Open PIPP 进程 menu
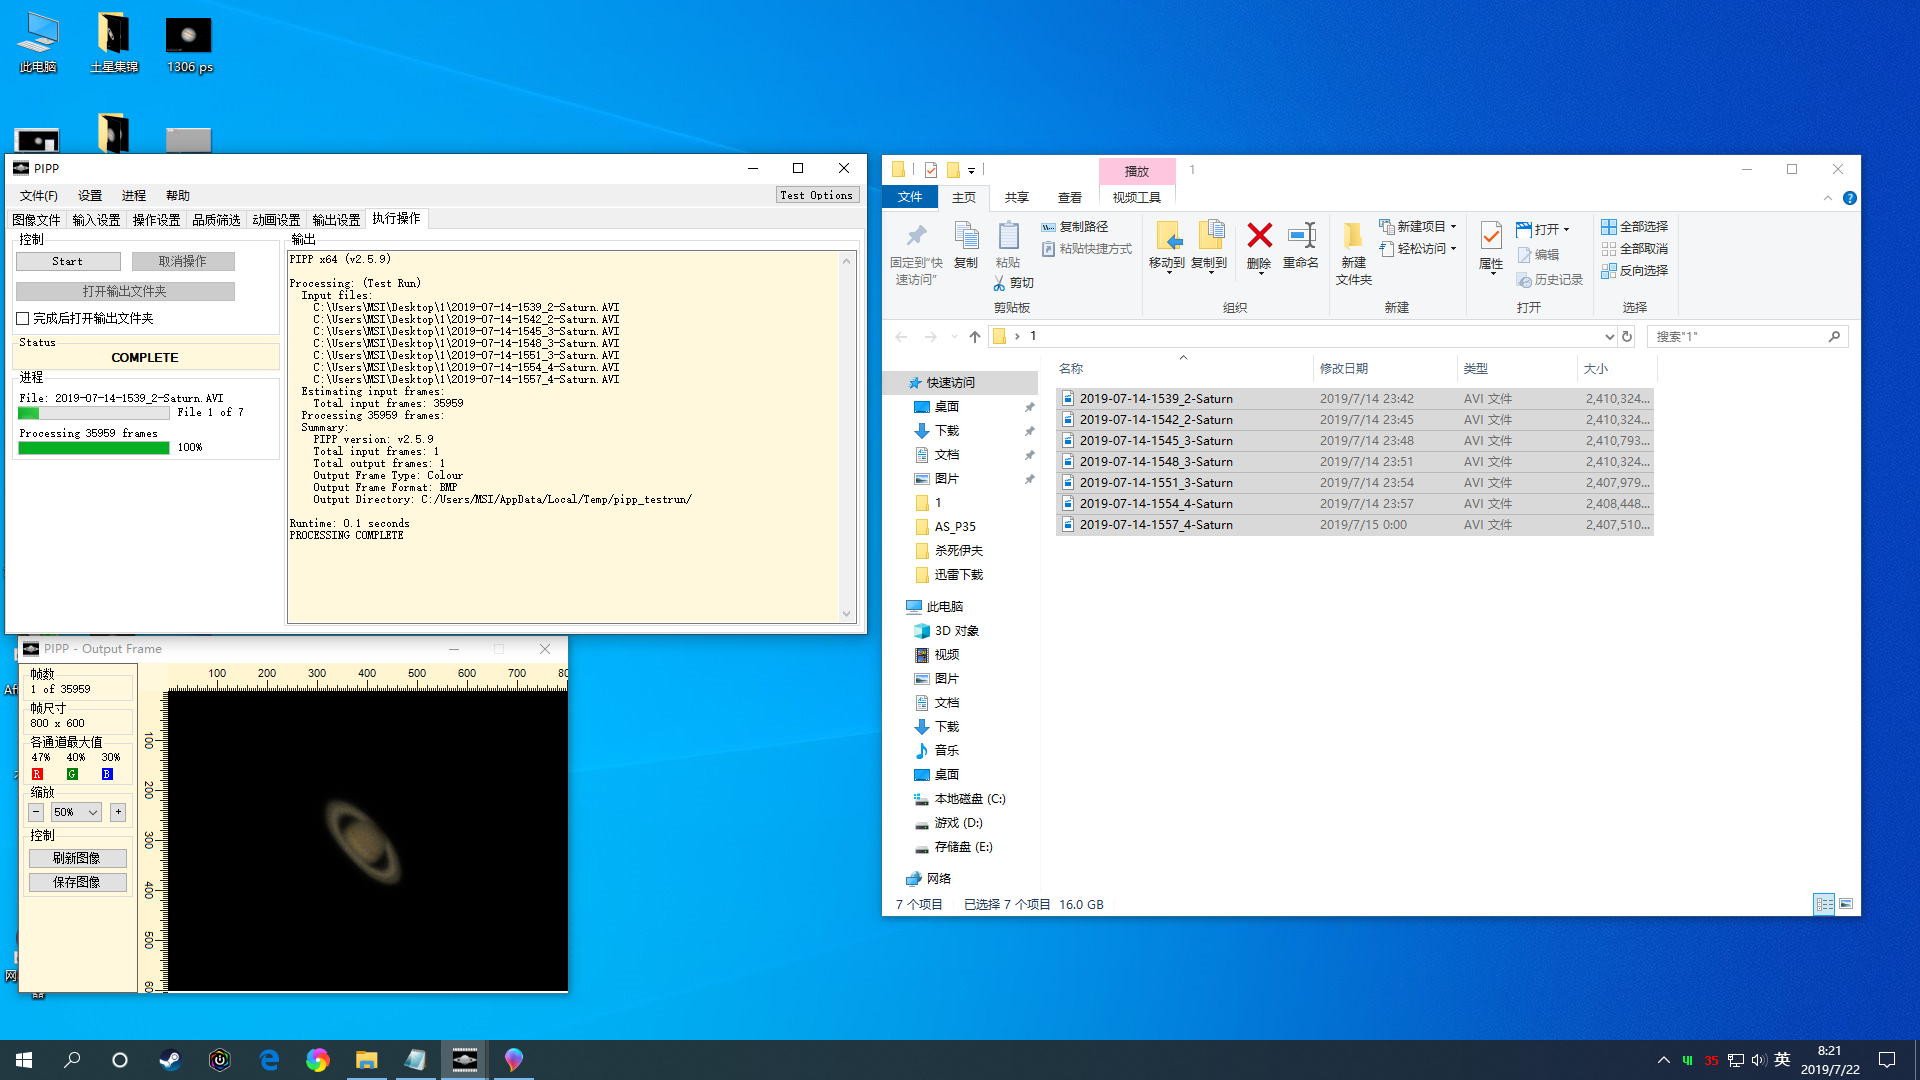The image size is (1920, 1080). (x=134, y=196)
